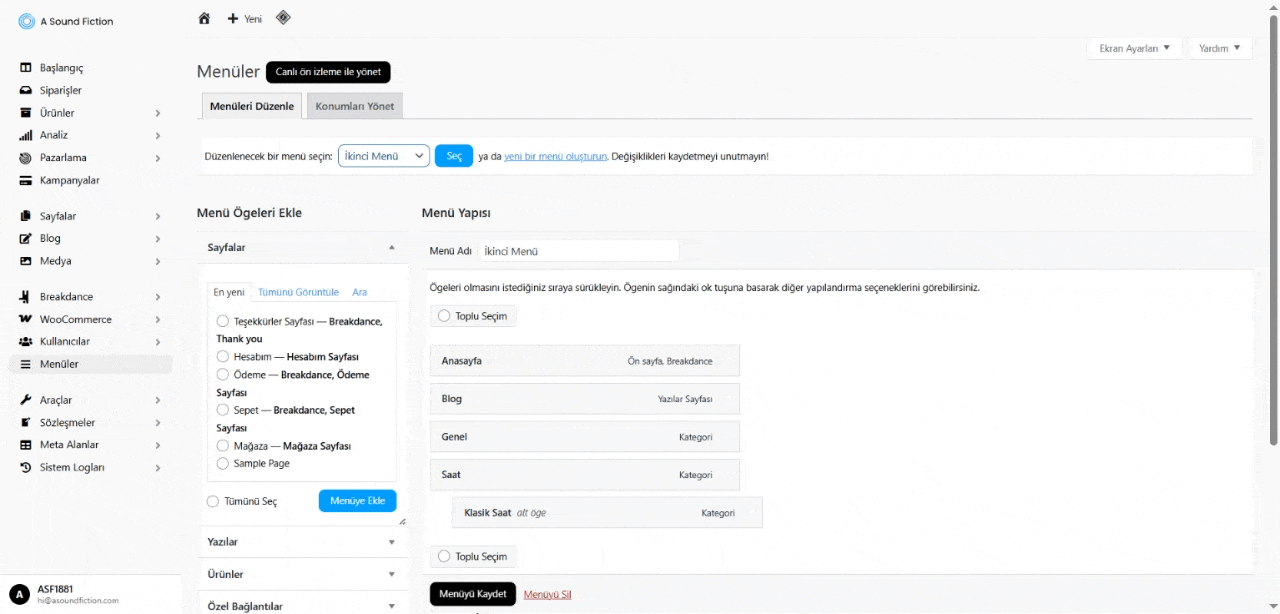The height and width of the screenshot is (614, 1280).
Task: Click the Menüyü Sil link
Action: (x=547, y=594)
